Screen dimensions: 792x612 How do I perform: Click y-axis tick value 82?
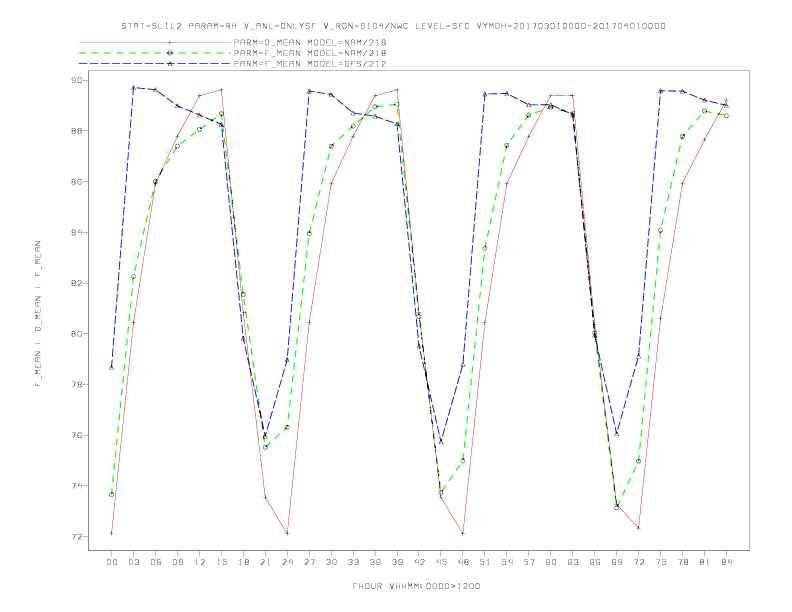[75, 283]
